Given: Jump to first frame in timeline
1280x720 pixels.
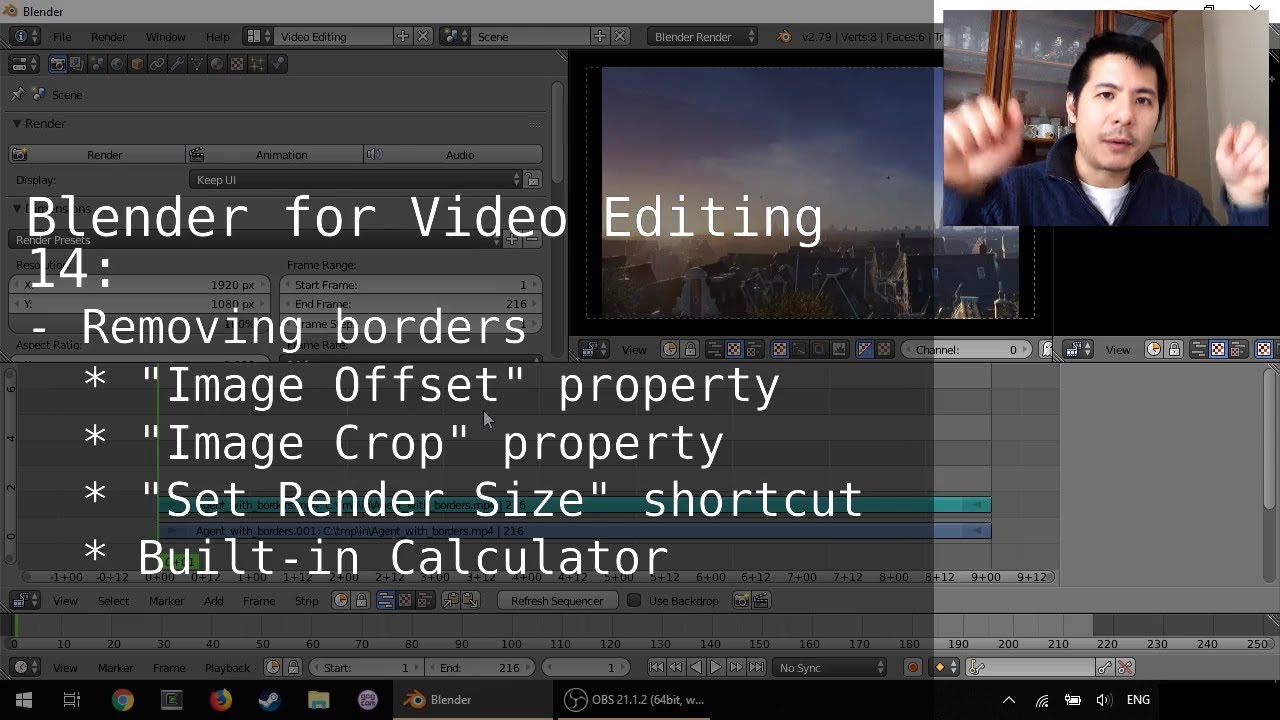Looking at the screenshot, I should pyautogui.click(x=657, y=667).
